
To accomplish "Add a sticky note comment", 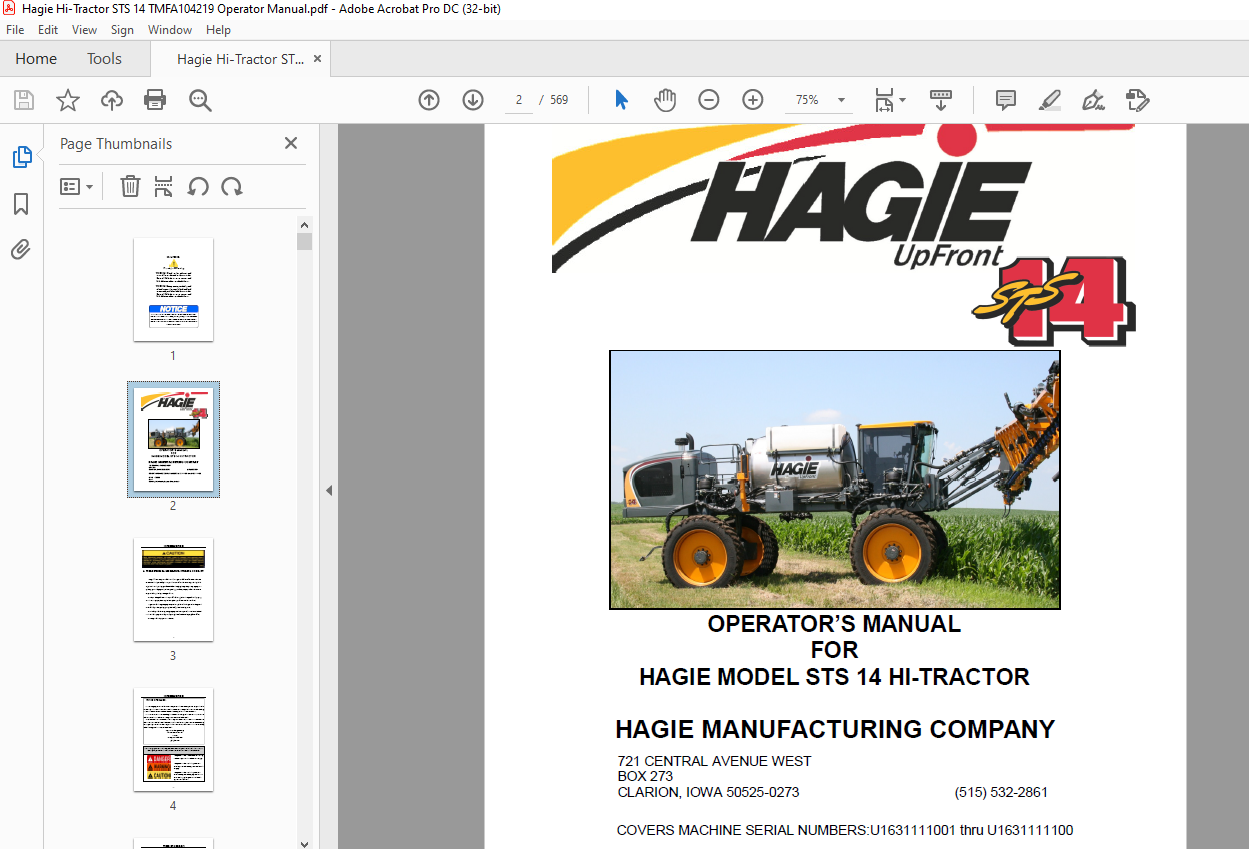I will tap(1006, 100).
